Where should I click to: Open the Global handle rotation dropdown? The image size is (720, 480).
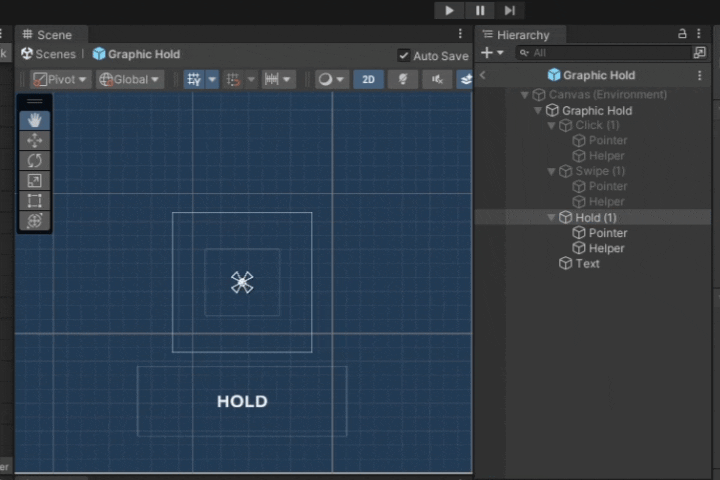pyautogui.click(x=130, y=79)
